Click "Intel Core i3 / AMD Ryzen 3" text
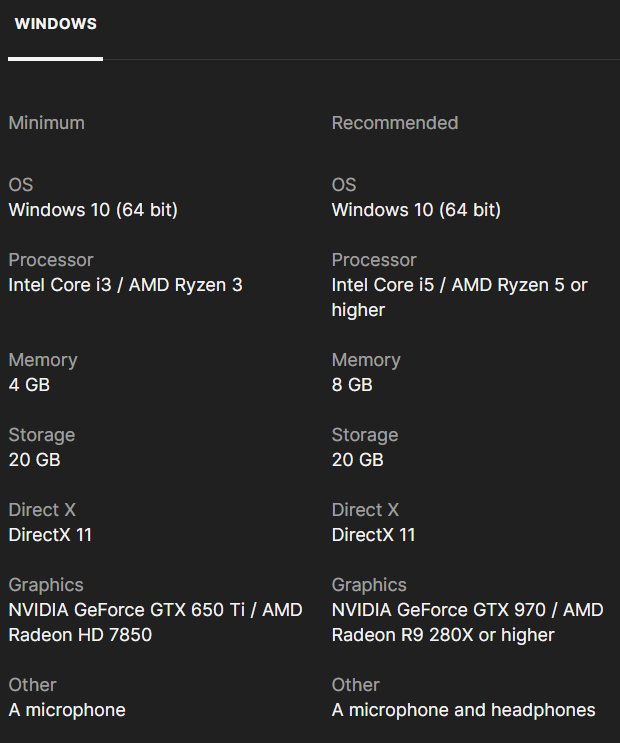 [125, 285]
